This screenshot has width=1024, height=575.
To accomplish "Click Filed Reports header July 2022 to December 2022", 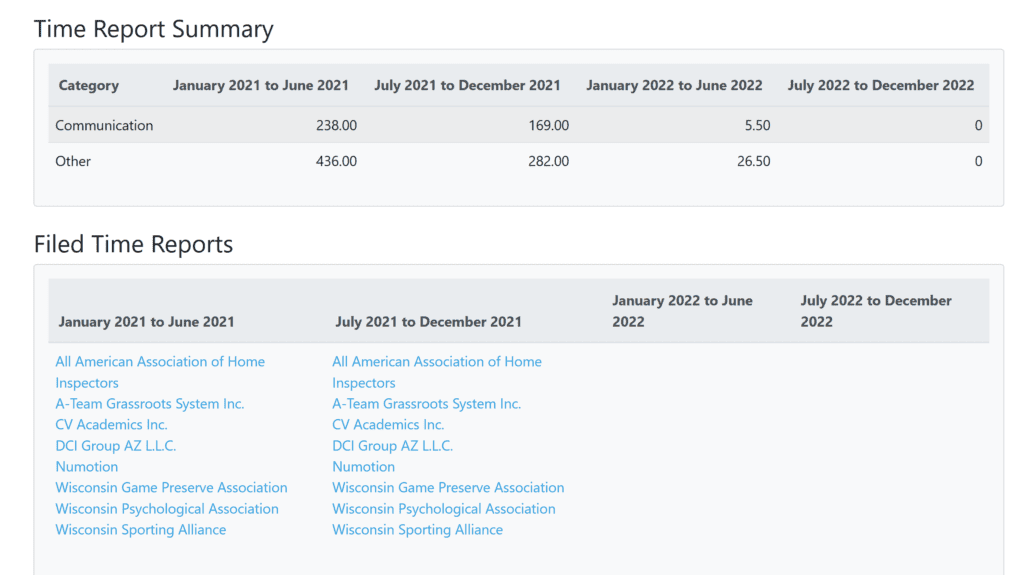I will point(876,311).
